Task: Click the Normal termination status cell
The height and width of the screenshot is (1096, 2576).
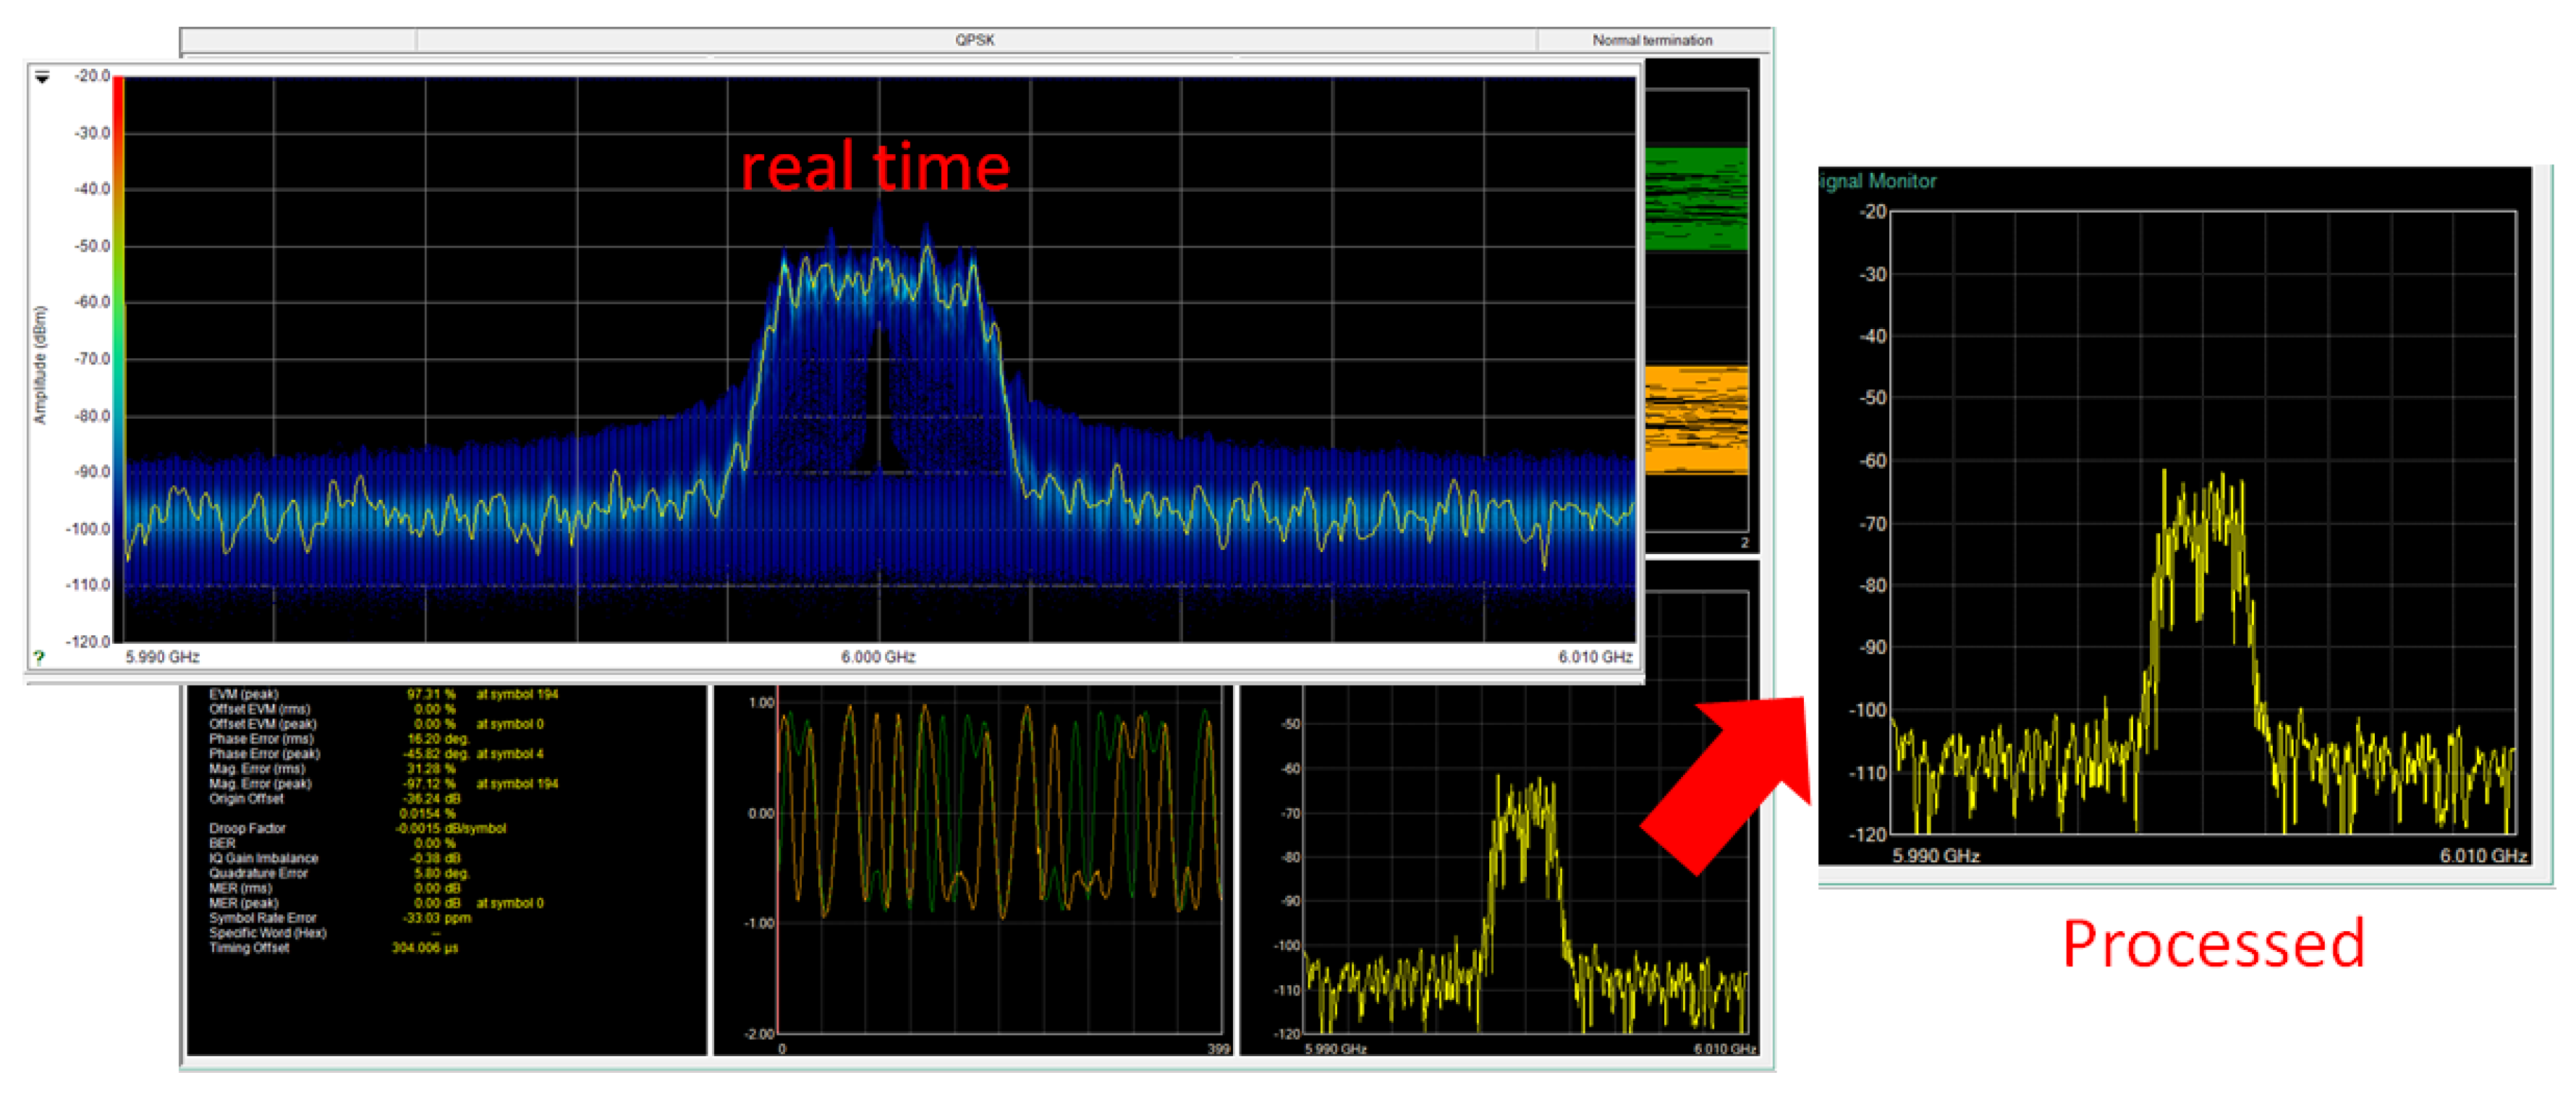Action: click(1652, 40)
